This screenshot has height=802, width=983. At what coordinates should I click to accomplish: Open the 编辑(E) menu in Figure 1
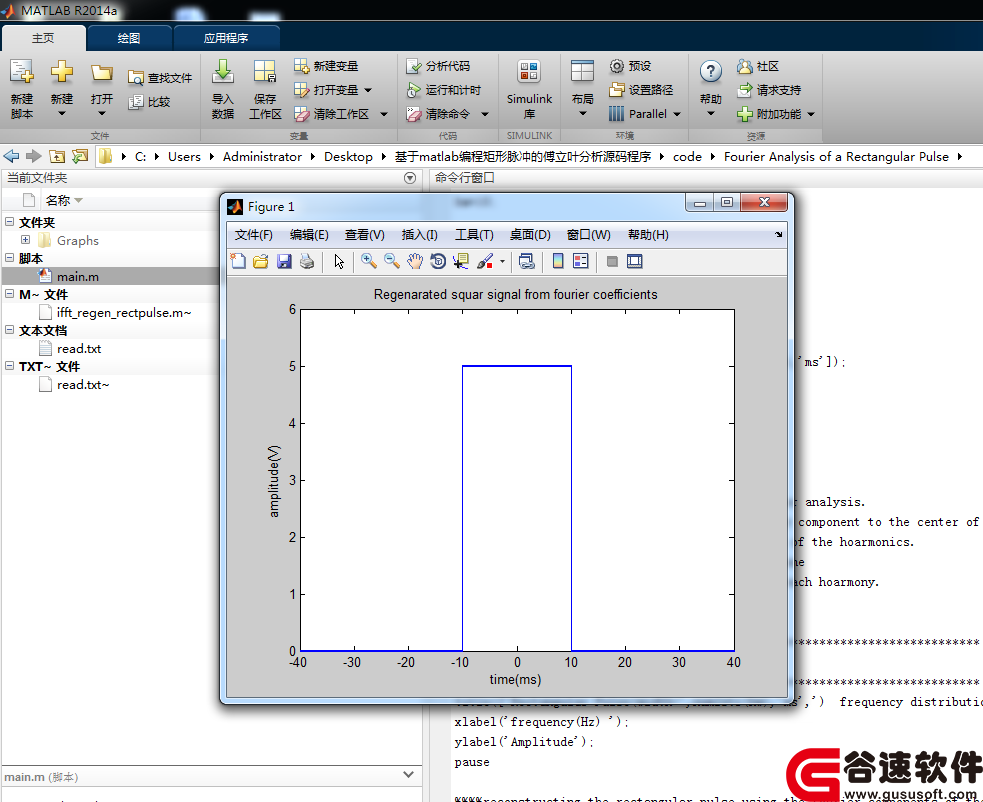click(x=309, y=235)
